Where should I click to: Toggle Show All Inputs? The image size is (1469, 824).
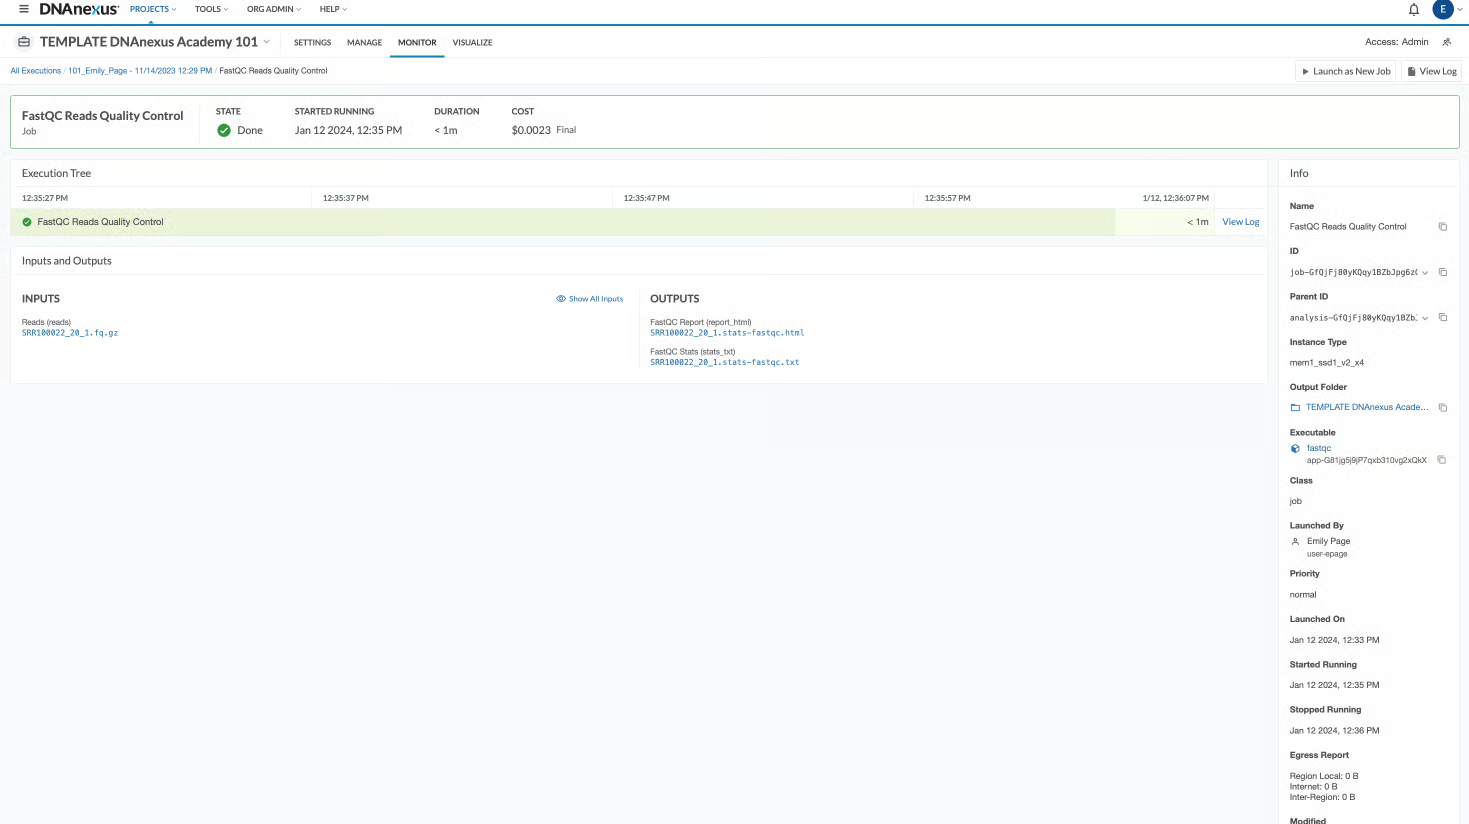589,299
